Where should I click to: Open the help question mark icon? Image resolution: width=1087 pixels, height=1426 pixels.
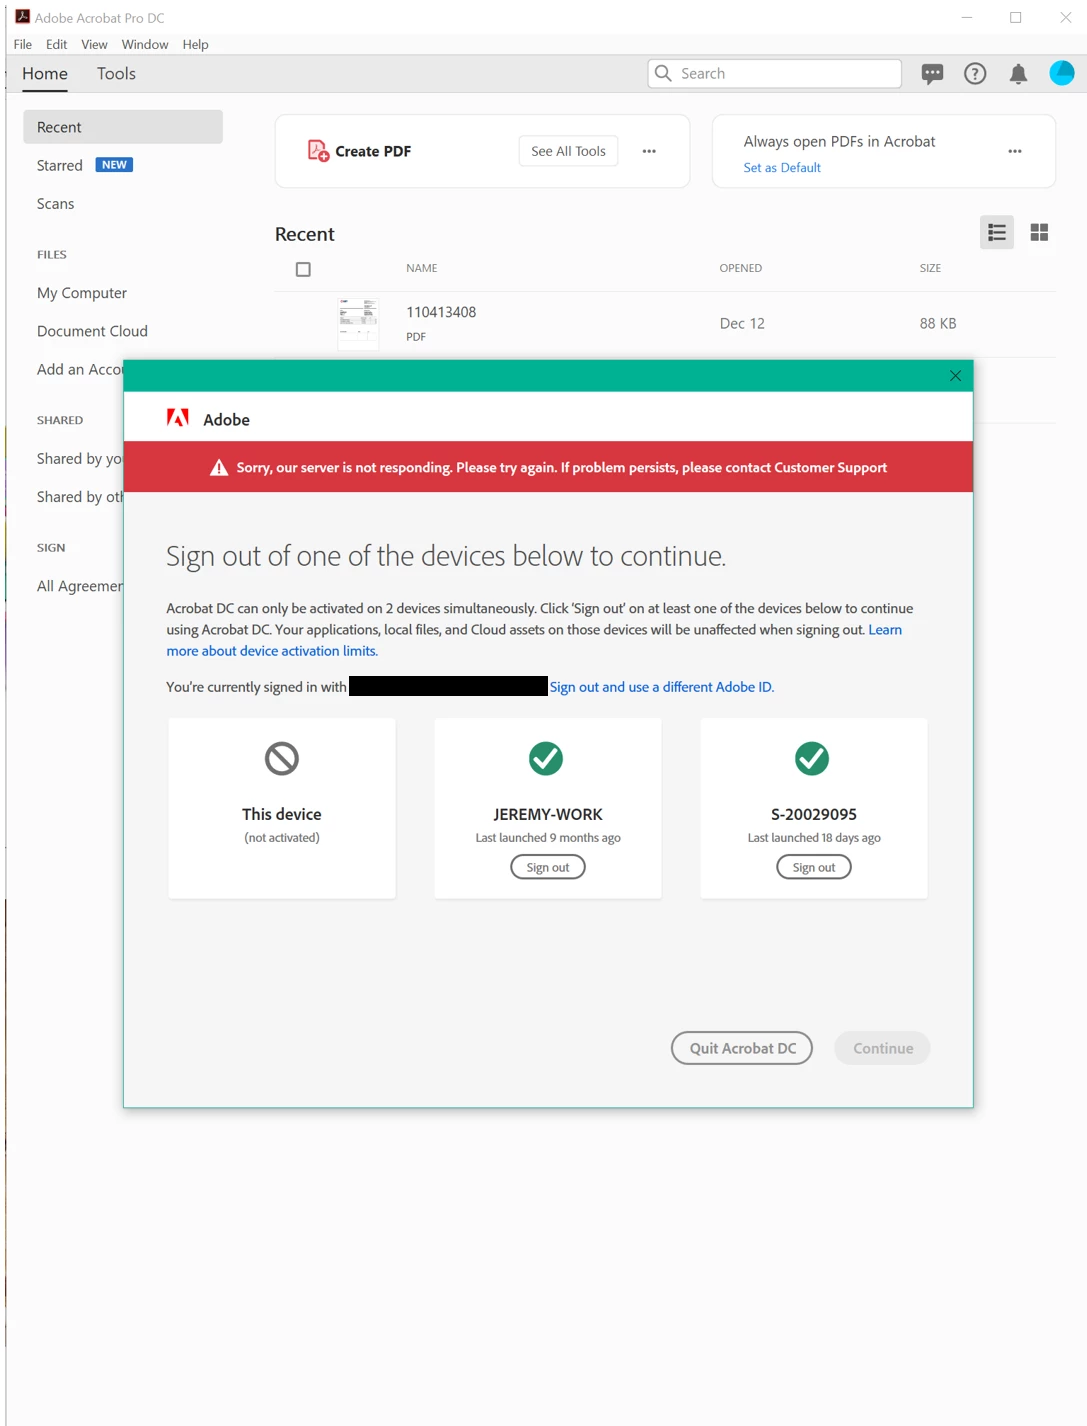pos(975,74)
